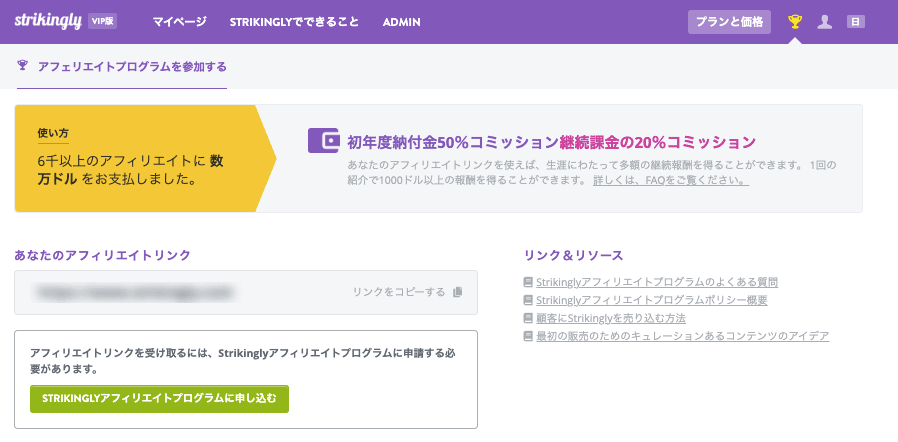Screen dimensions: 898x442
Task: Click リンクをコピーする text
Action: (399, 292)
